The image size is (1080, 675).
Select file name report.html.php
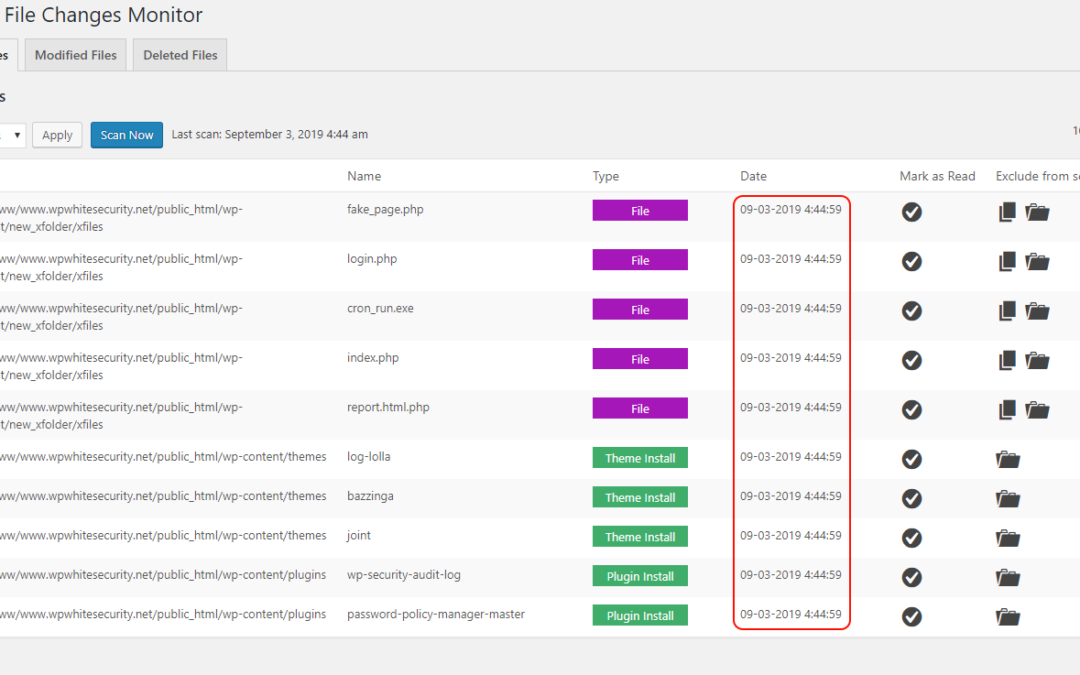388,407
